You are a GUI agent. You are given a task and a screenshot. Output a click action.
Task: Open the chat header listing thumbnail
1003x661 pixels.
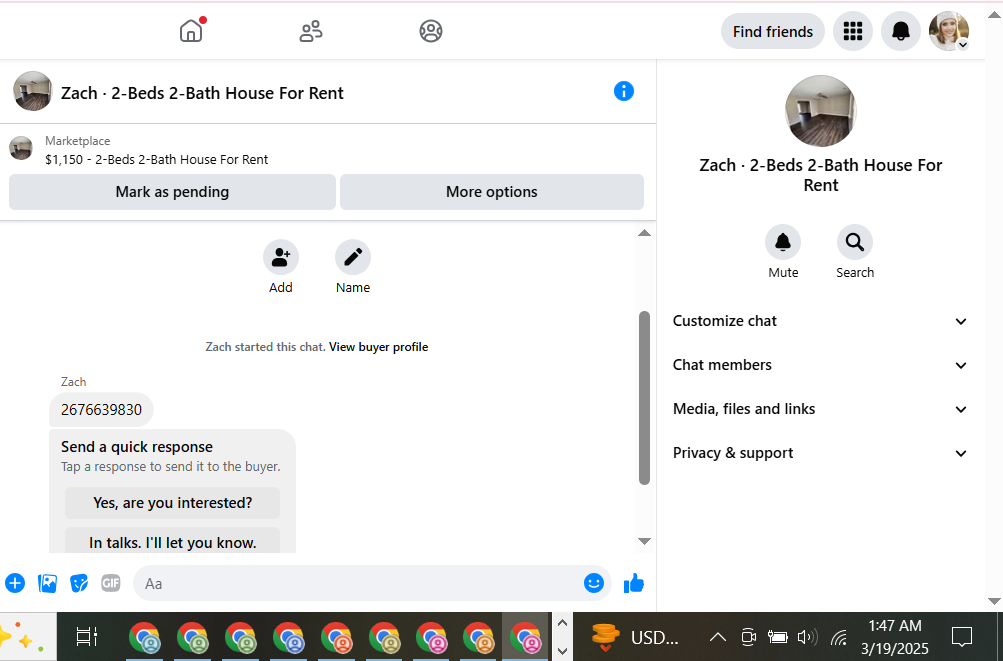click(33, 91)
